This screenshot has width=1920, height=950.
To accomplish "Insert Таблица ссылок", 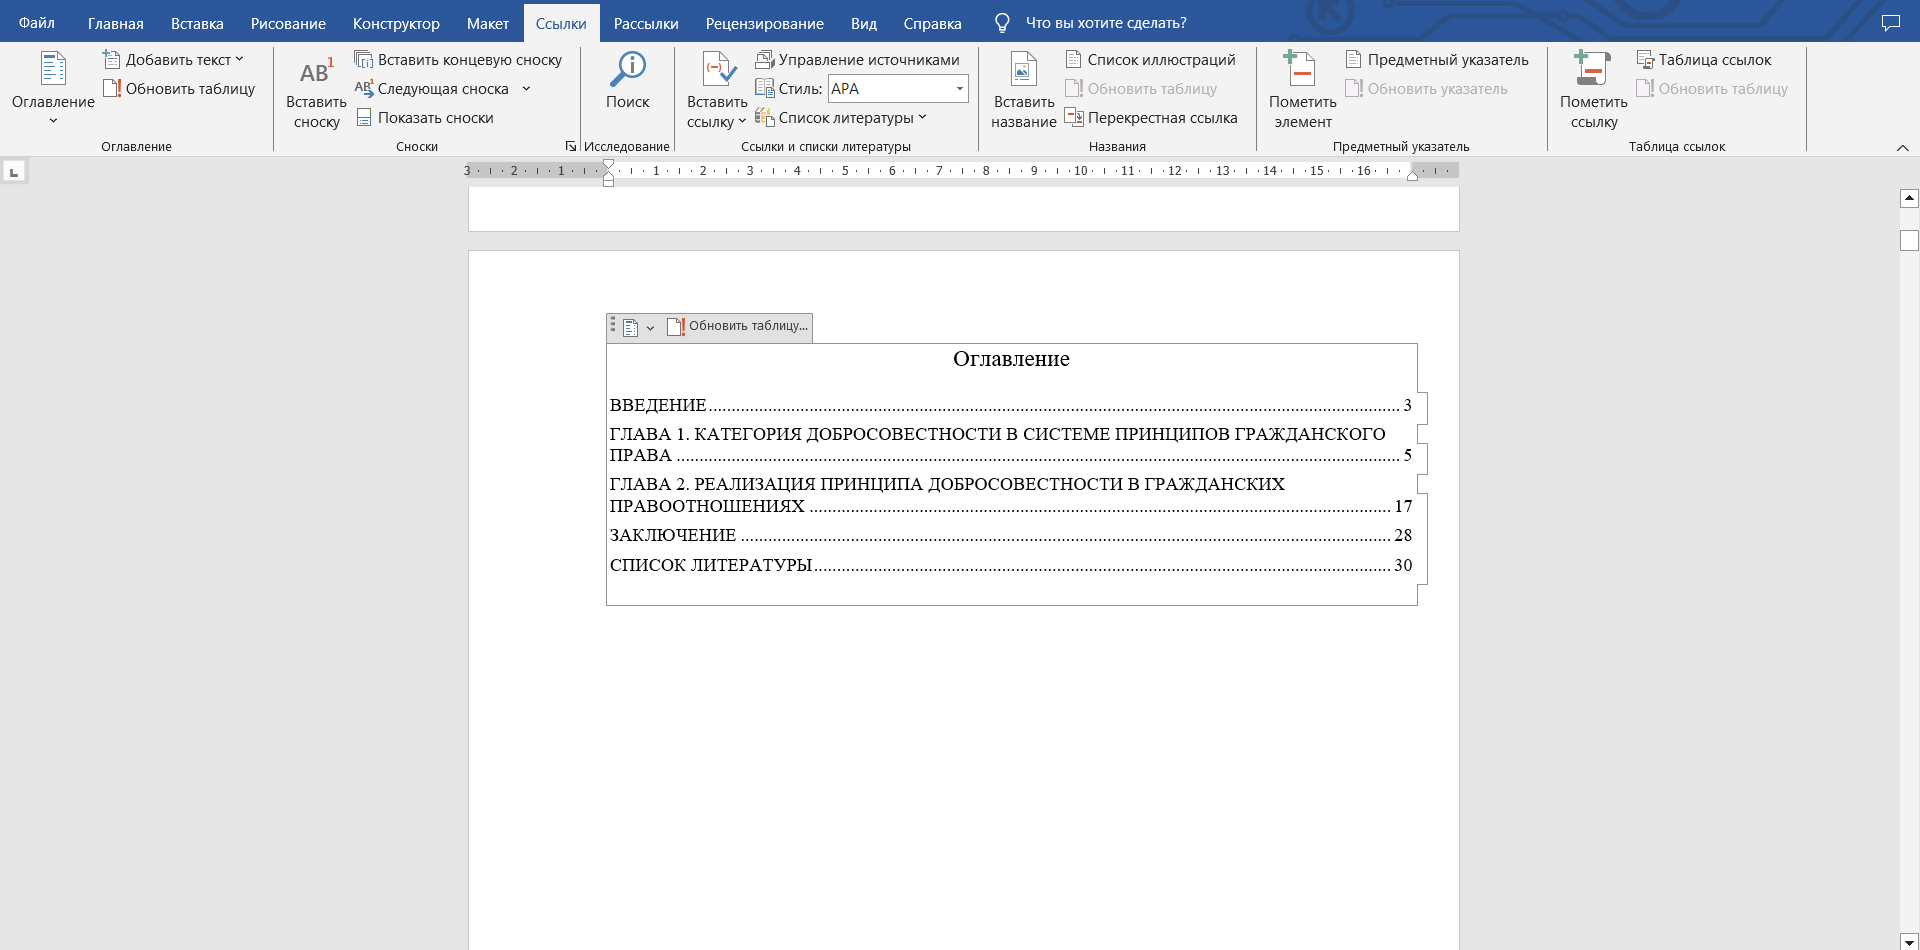I will [x=1703, y=60].
